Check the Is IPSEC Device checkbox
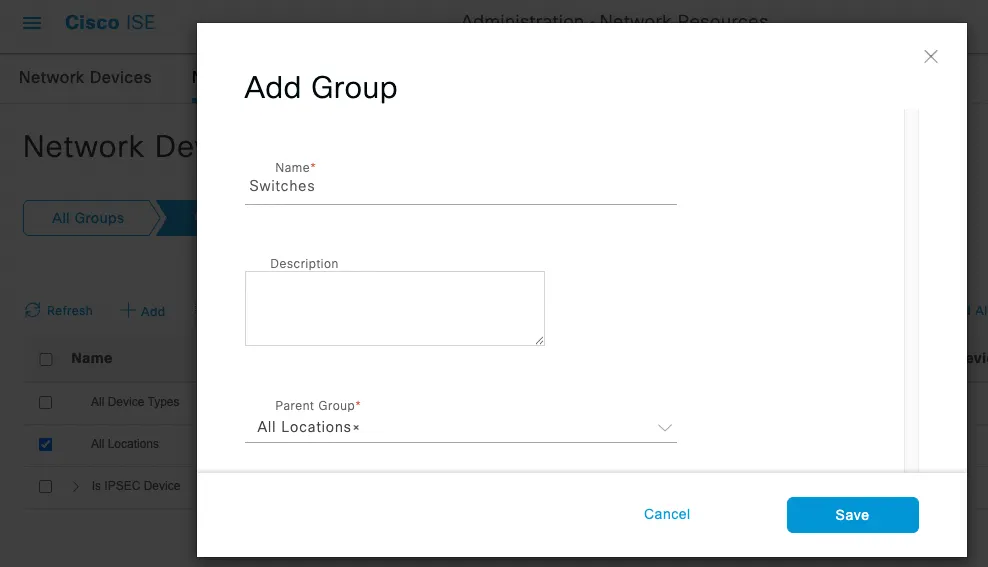Screen dimensions: 988x567 click(x=46, y=486)
